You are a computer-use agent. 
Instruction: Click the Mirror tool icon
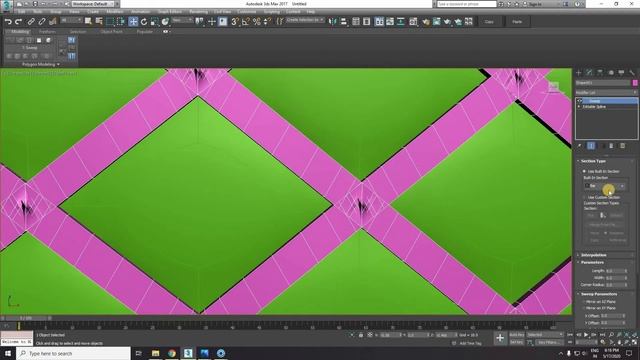[333, 22]
